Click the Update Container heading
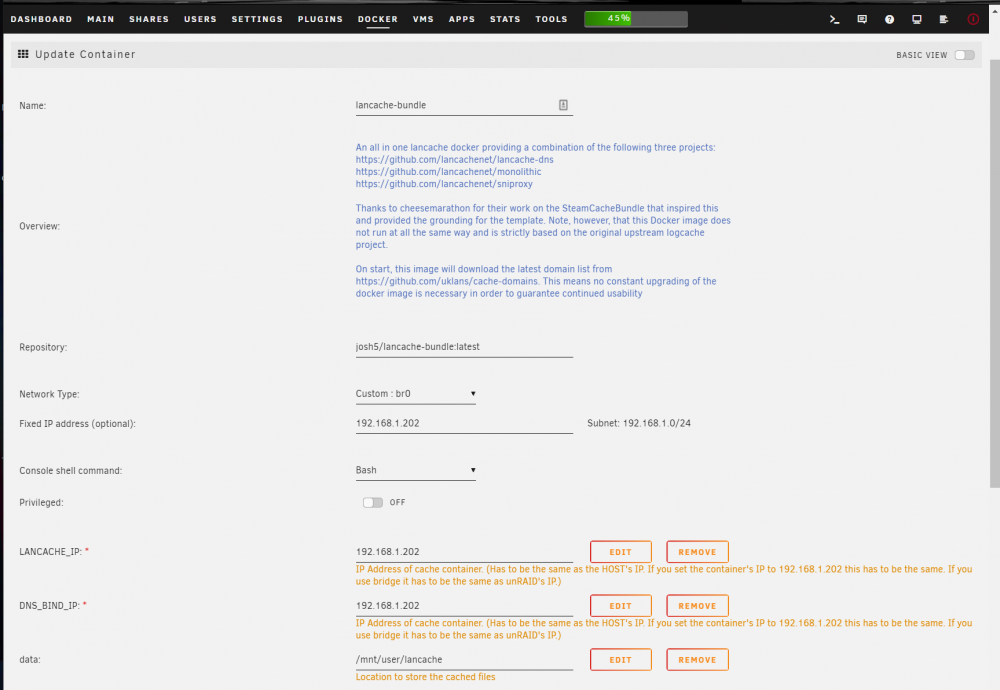The image size is (1000, 690). (85, 54)
